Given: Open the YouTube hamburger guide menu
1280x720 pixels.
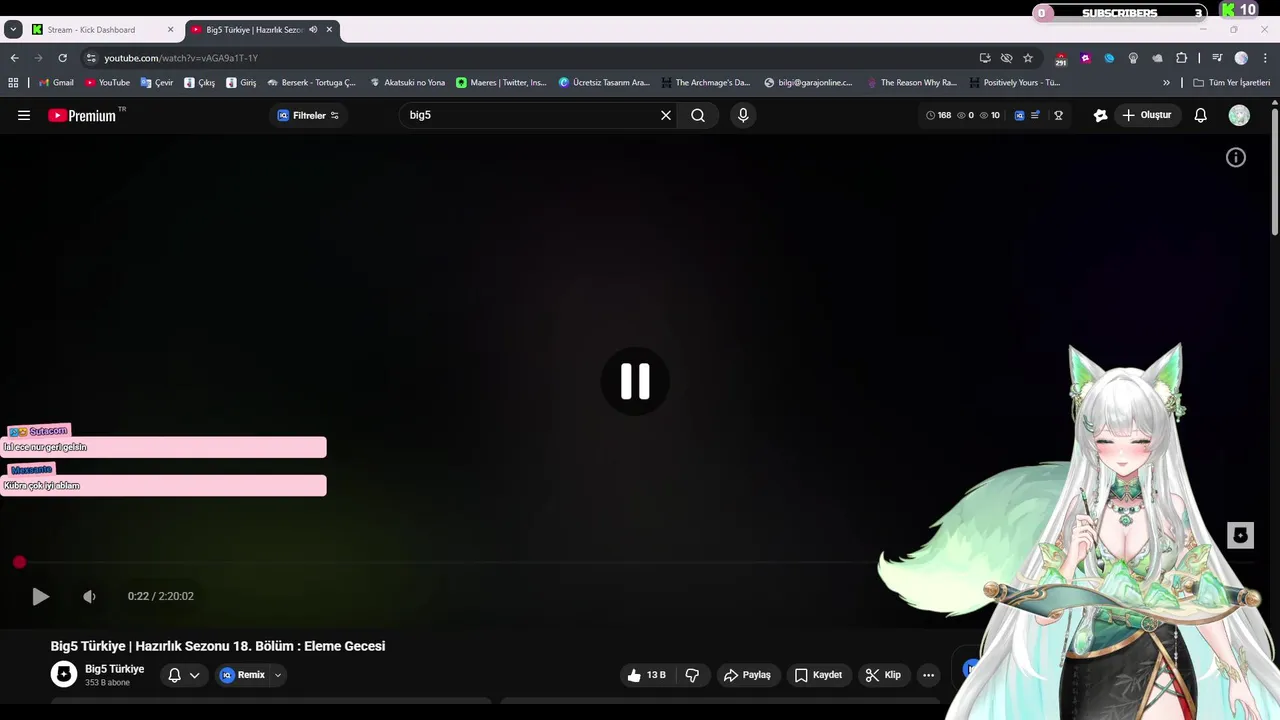Looking at the screenshot, I should pyautogui.click(x=24, y=115).
